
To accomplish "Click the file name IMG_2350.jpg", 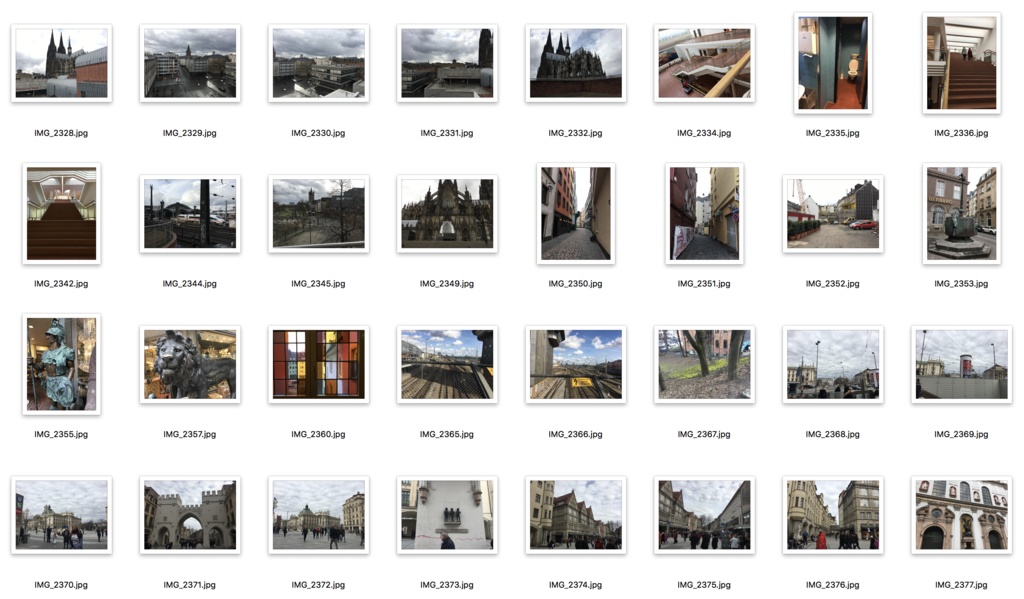I will pyautogui.click(x=576, y=284).
